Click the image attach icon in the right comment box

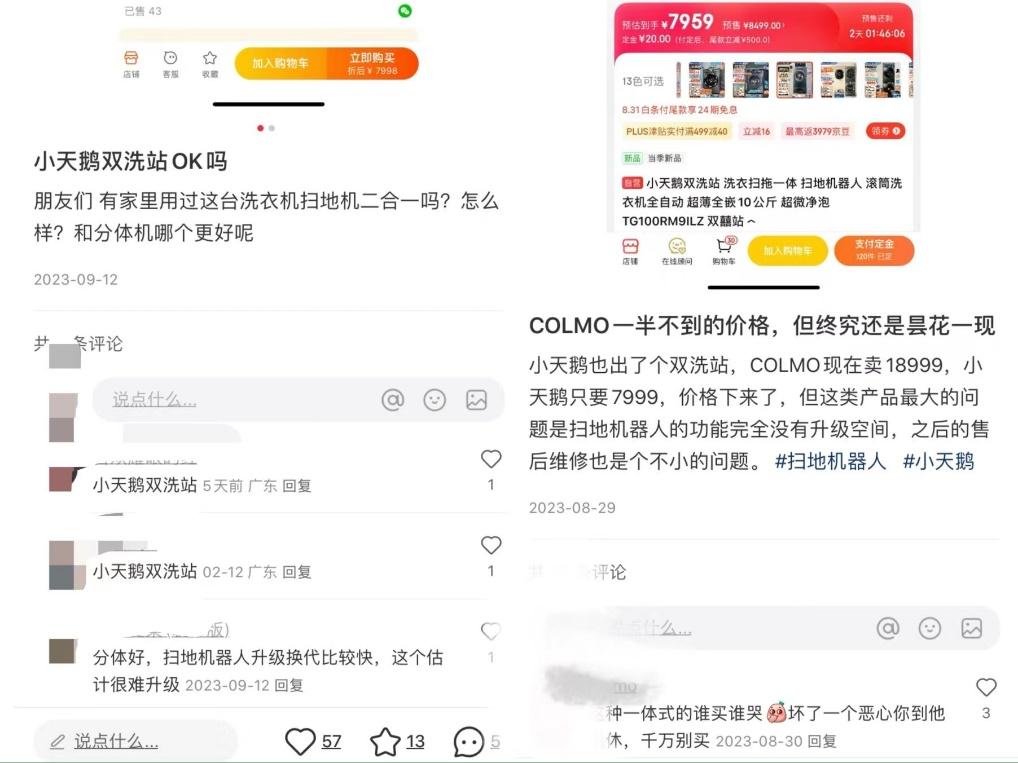971,628
